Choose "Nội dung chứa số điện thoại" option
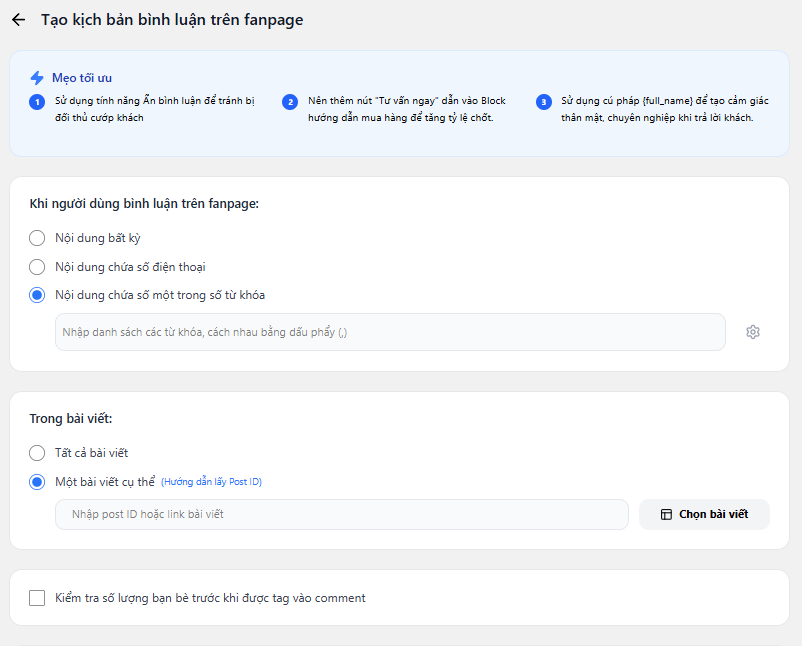802x646 pixels. click(38, 267)
